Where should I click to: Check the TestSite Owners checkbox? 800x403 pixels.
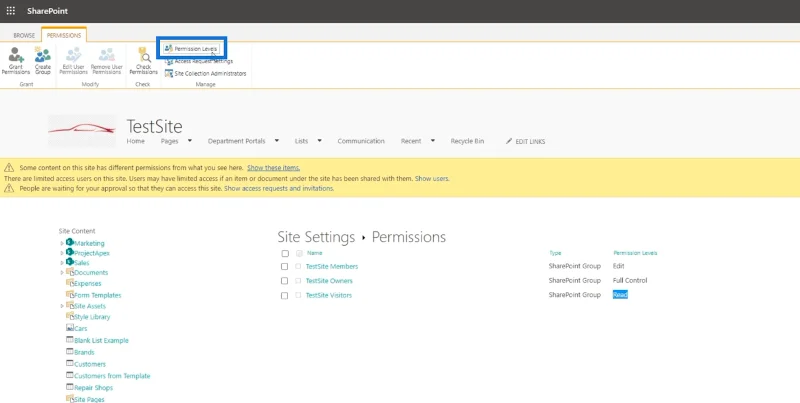(284, 281)
